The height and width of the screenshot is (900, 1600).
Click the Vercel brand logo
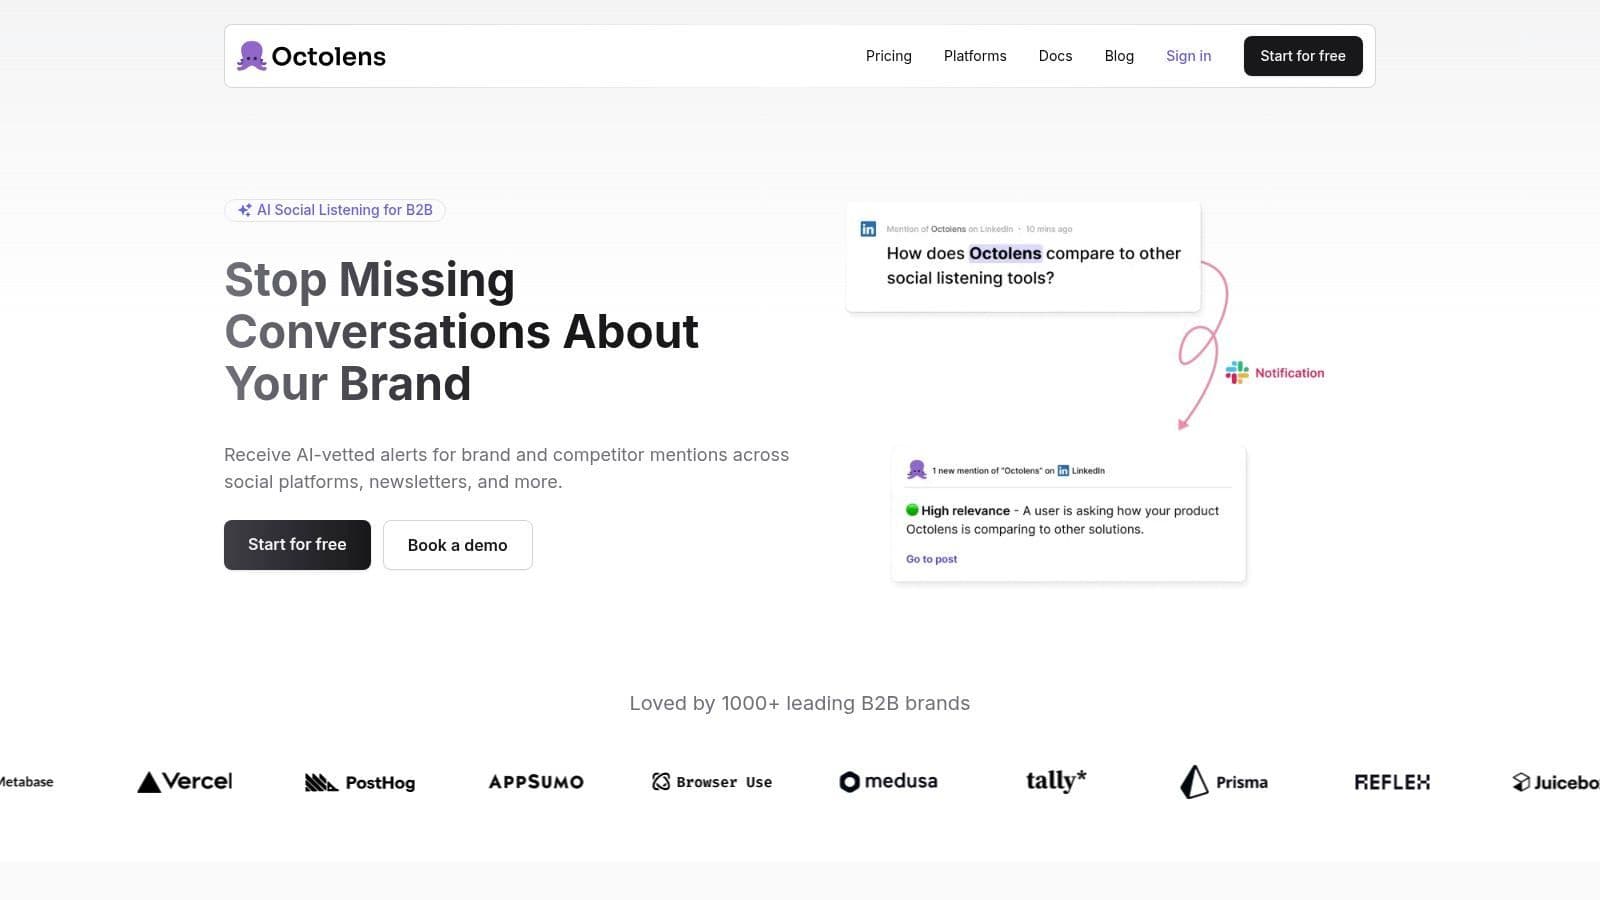[184, 782]
